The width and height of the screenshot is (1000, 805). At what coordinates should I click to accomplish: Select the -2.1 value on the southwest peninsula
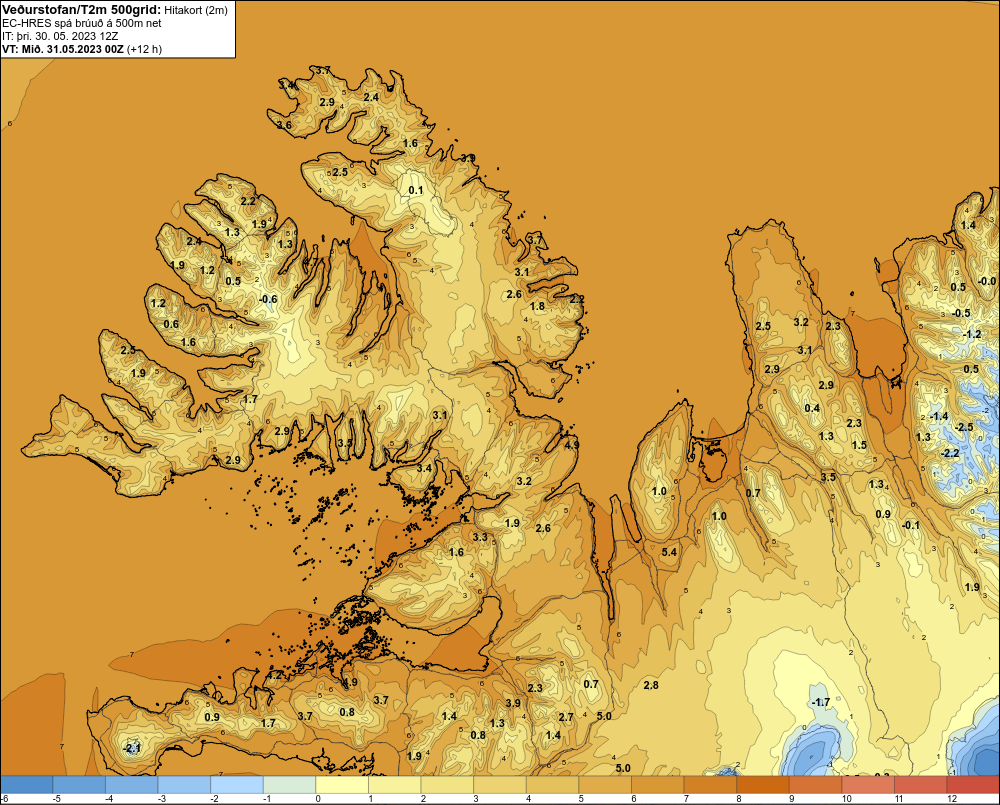point(131,748)
